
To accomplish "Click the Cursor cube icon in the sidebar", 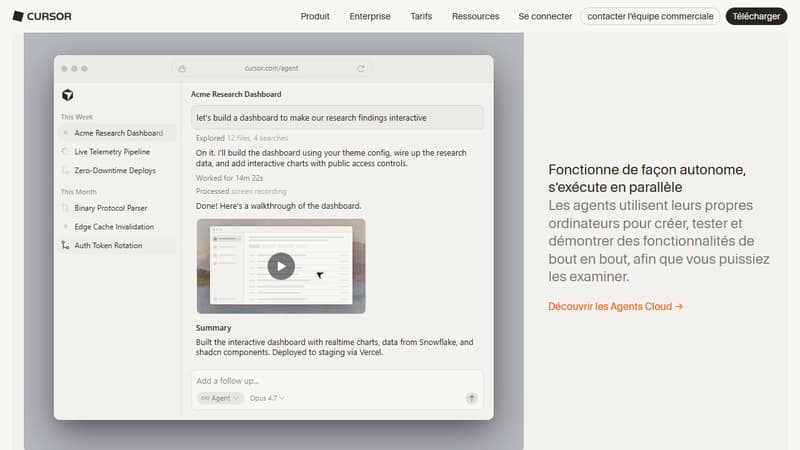I will pyautogui.click(x=68, y=95).
